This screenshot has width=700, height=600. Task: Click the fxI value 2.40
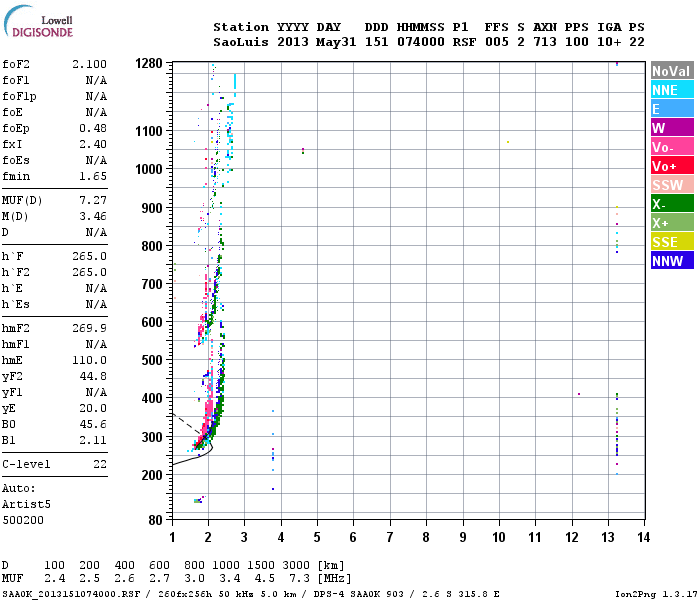93,144
